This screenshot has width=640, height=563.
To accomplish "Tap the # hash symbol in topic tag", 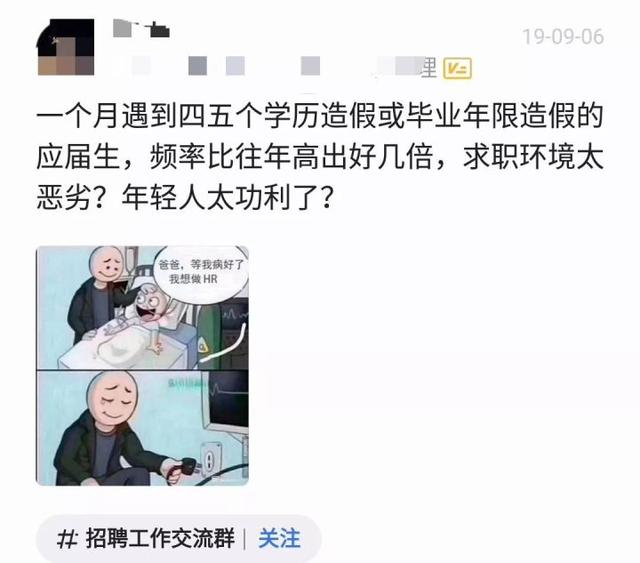I will (67, 539).
